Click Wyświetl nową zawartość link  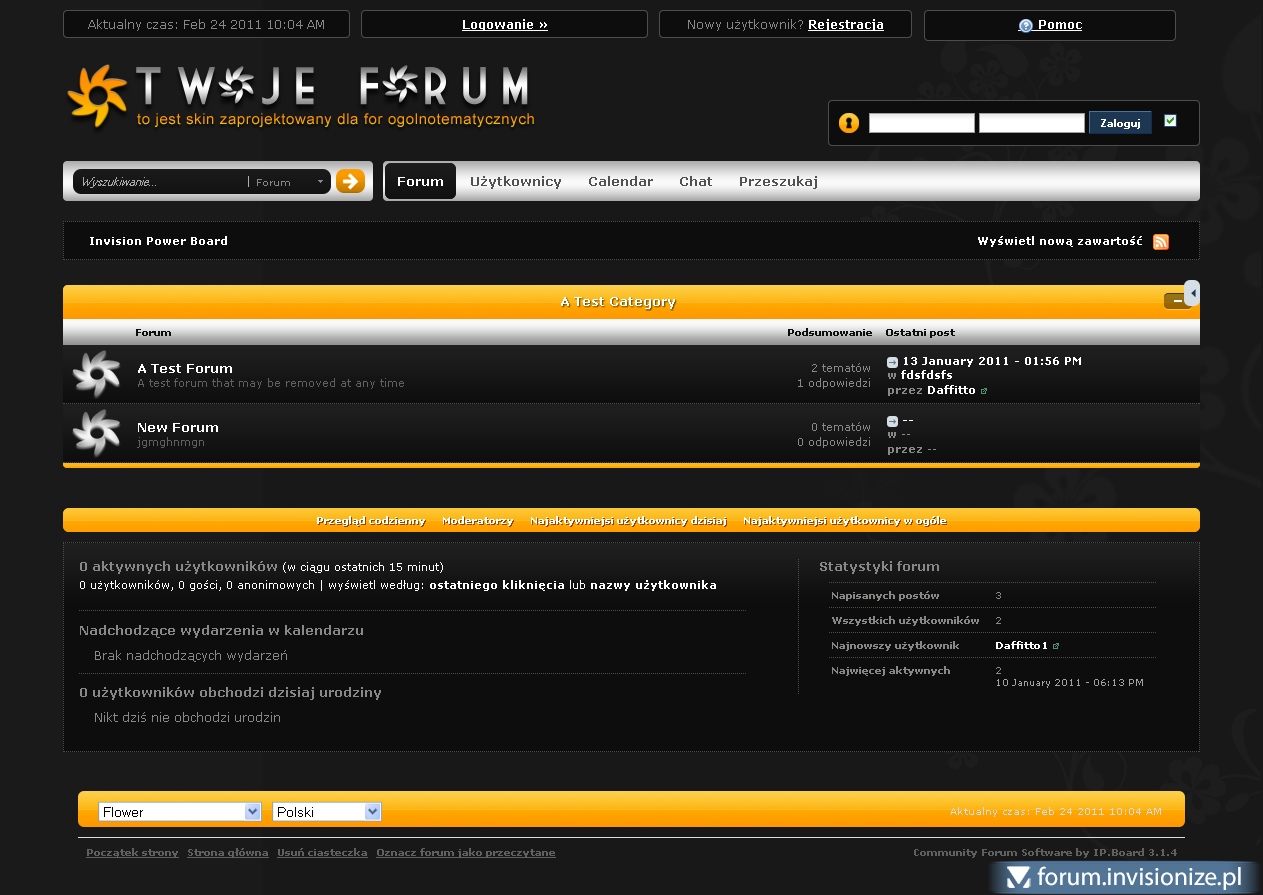[1060, 241]
